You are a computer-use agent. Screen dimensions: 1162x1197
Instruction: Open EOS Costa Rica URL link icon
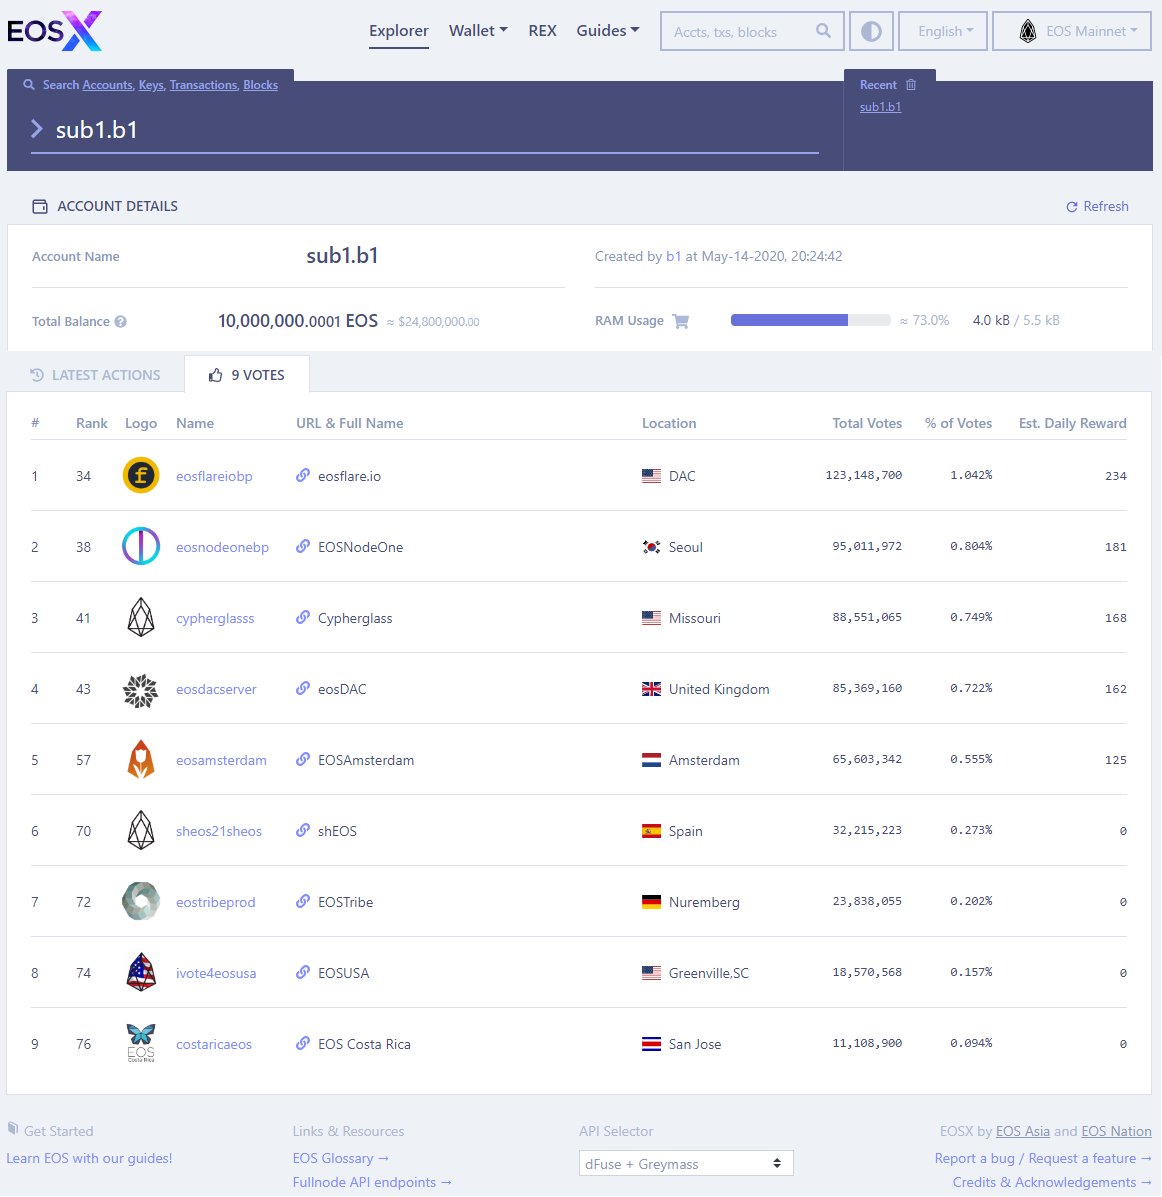303,1044
